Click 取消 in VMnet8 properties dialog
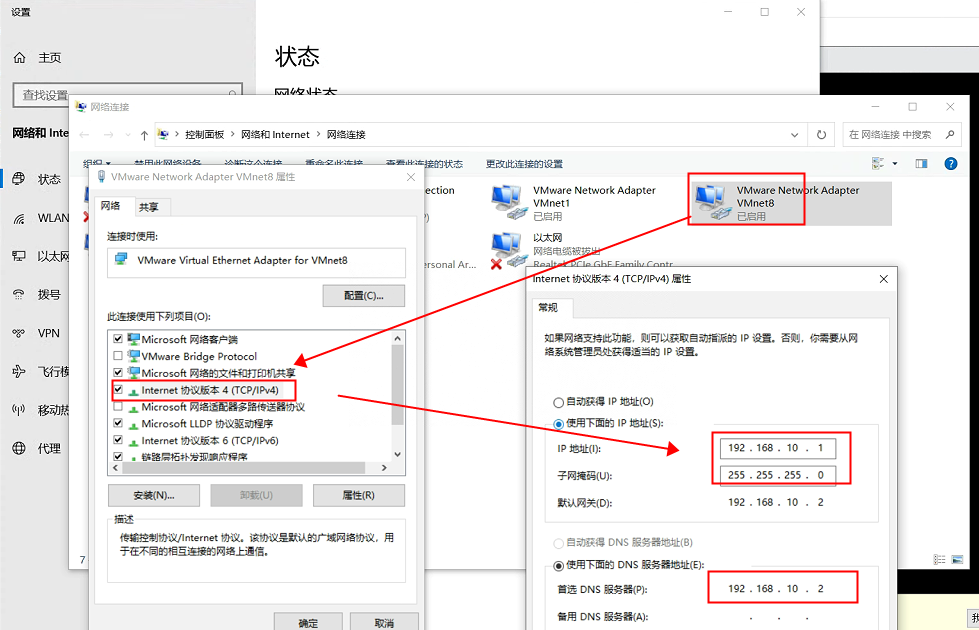The width and height of the screenshot is (979, 630). pos(384,623)
